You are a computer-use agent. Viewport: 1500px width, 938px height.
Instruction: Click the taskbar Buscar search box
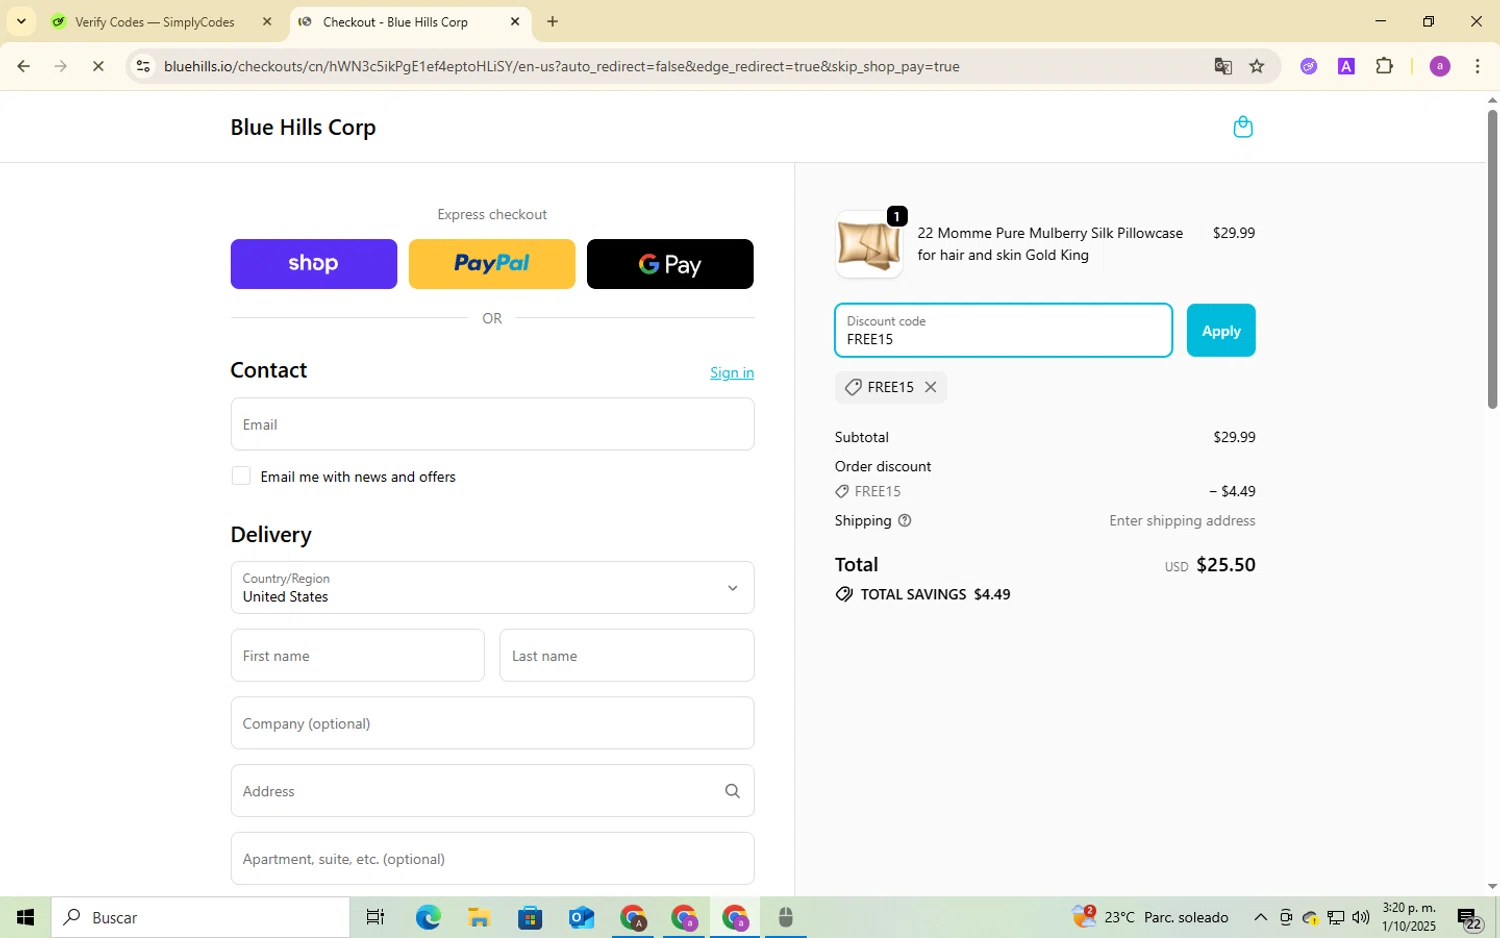200,917
